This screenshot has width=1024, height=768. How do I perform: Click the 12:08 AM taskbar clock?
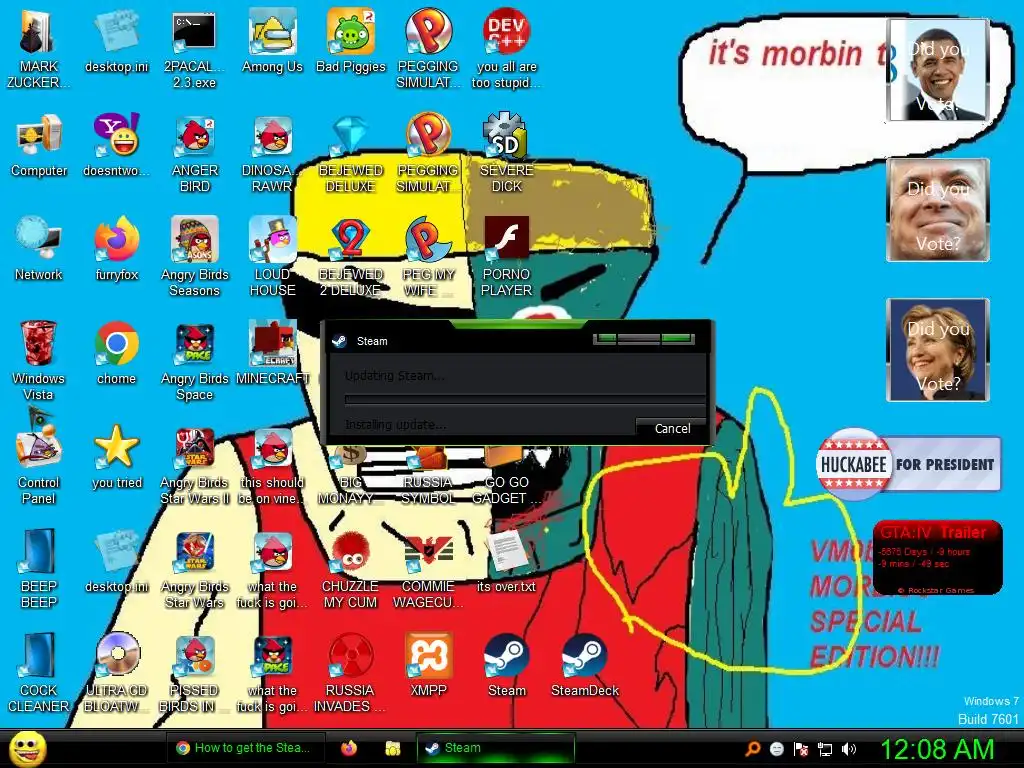[936, 748]
